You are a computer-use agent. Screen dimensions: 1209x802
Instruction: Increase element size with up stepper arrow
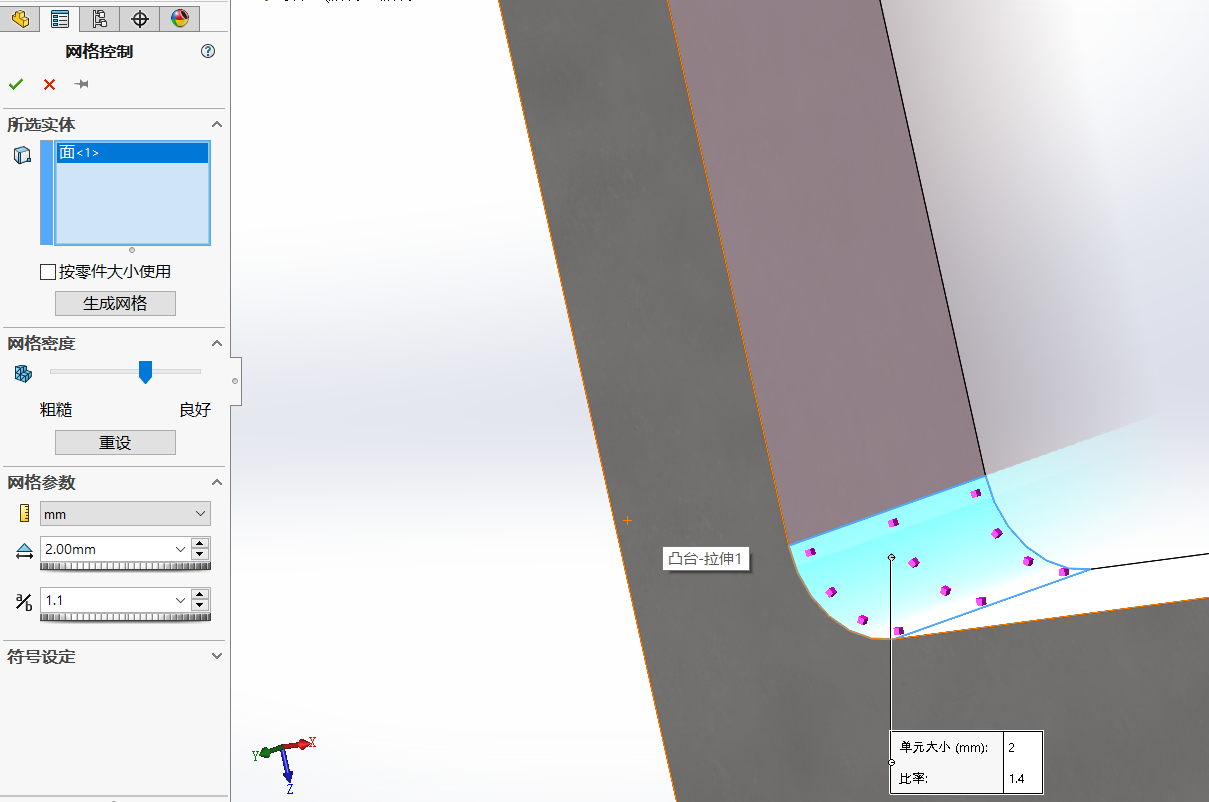click(201, 544)
